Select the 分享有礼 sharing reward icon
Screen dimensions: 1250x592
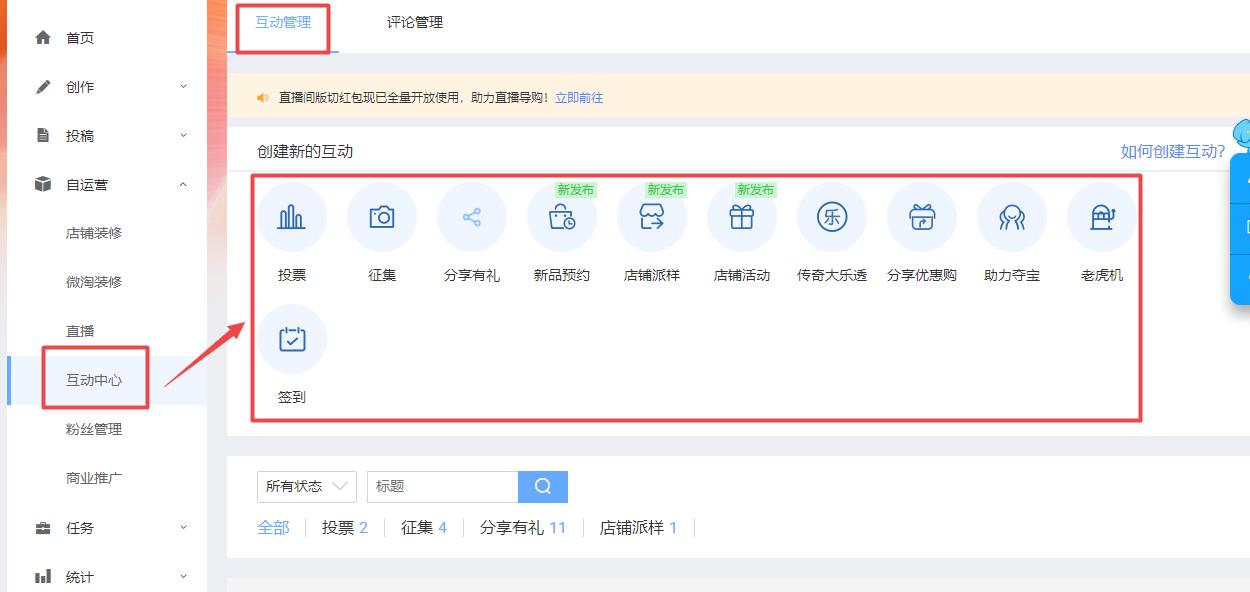[471, 216]
